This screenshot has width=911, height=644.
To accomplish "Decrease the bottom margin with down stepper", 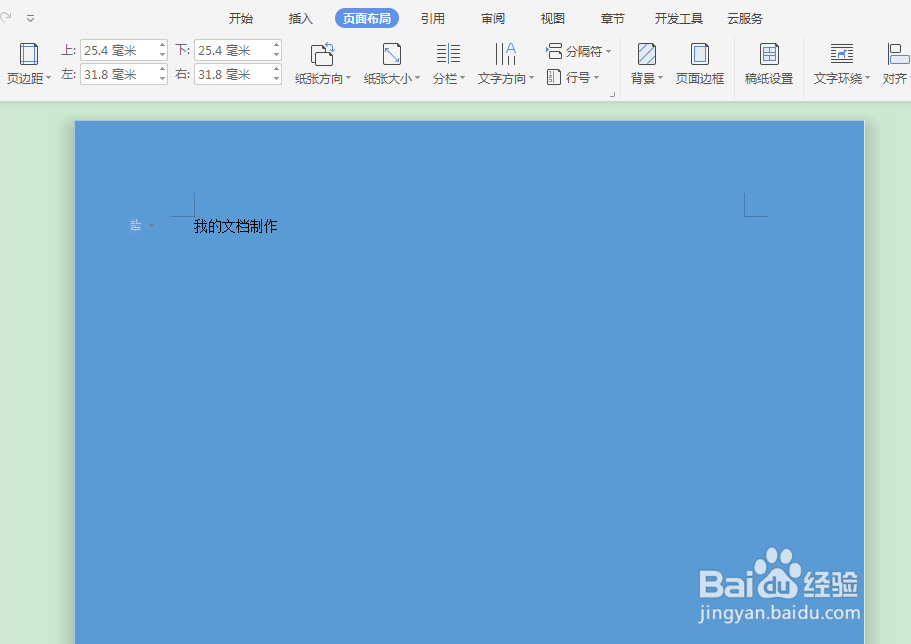I will tap(277, 55).
